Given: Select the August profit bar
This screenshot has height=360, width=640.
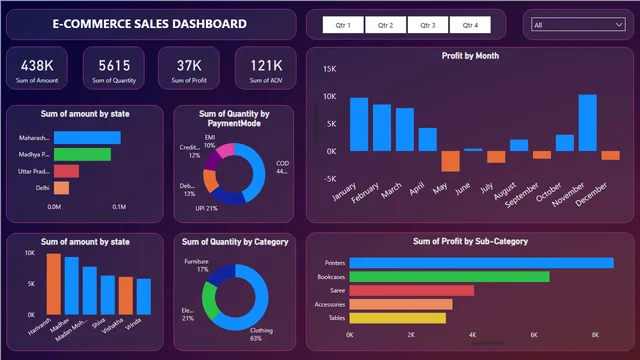Looking at the screenshot, I should pyautogui.click(x=519, y=145).
